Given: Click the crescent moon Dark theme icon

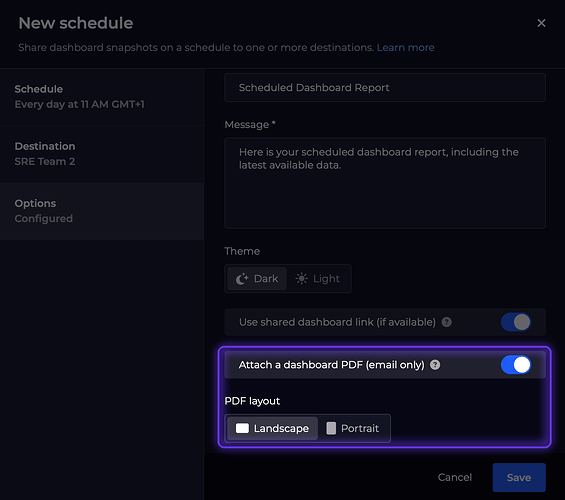Looking at the screenshot, I should 242,279.
